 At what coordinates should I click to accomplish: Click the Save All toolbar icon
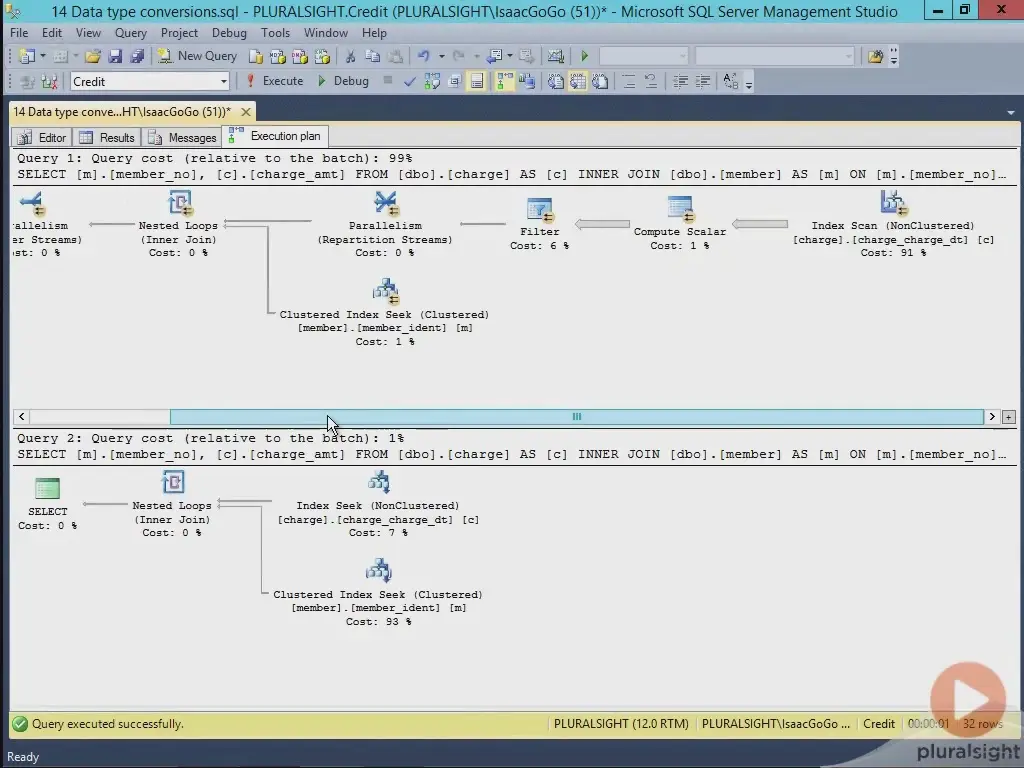(136, 56)
